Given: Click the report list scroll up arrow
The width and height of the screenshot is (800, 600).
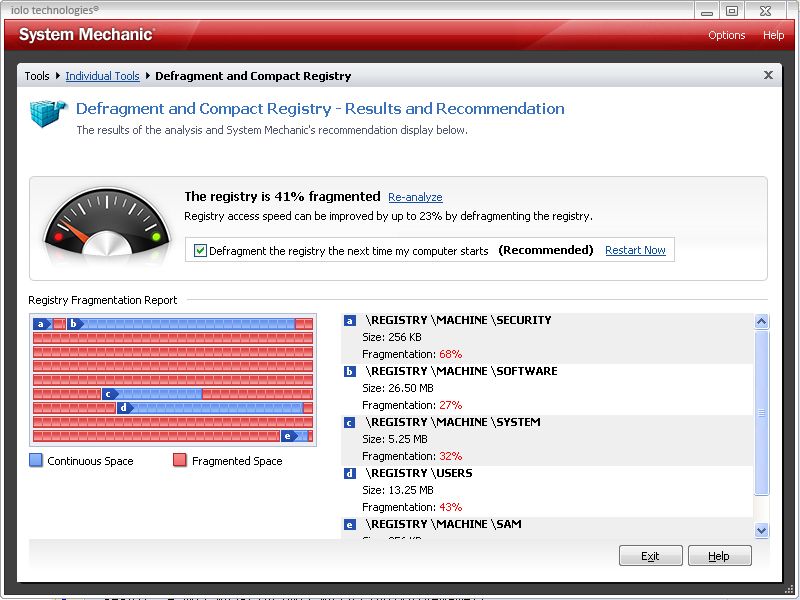Looking at the screenshot, I should point(761,321).
